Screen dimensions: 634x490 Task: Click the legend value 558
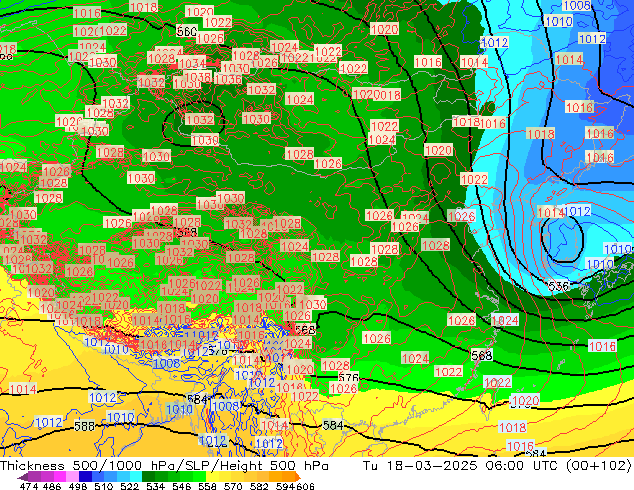pyautogui.click(x=207, y=486)
